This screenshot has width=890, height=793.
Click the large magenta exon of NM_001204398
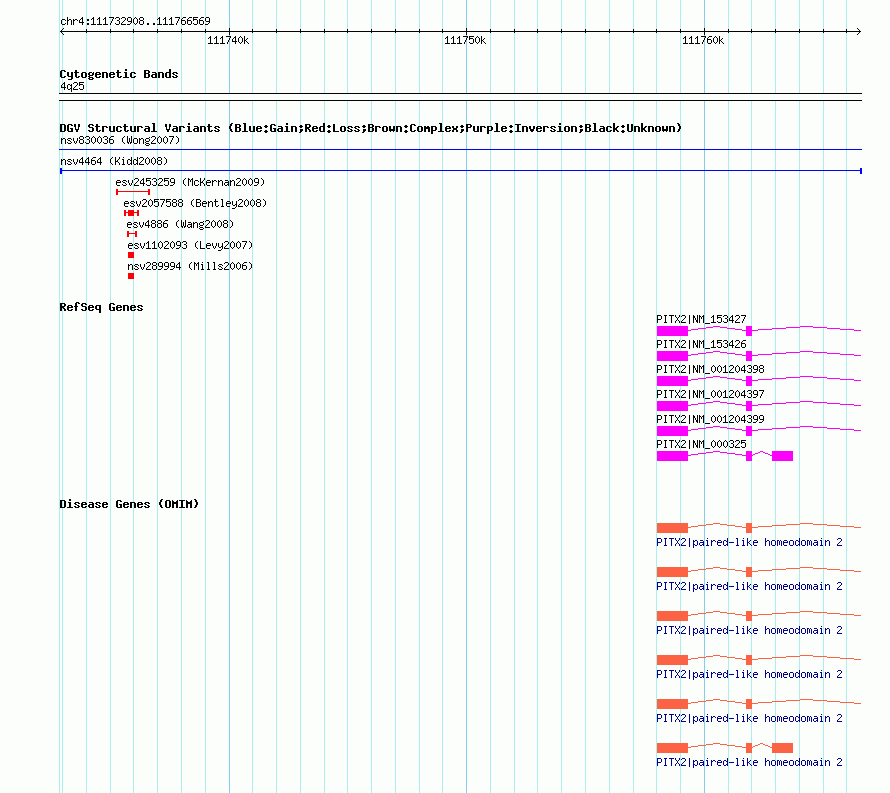pos(672,381)
